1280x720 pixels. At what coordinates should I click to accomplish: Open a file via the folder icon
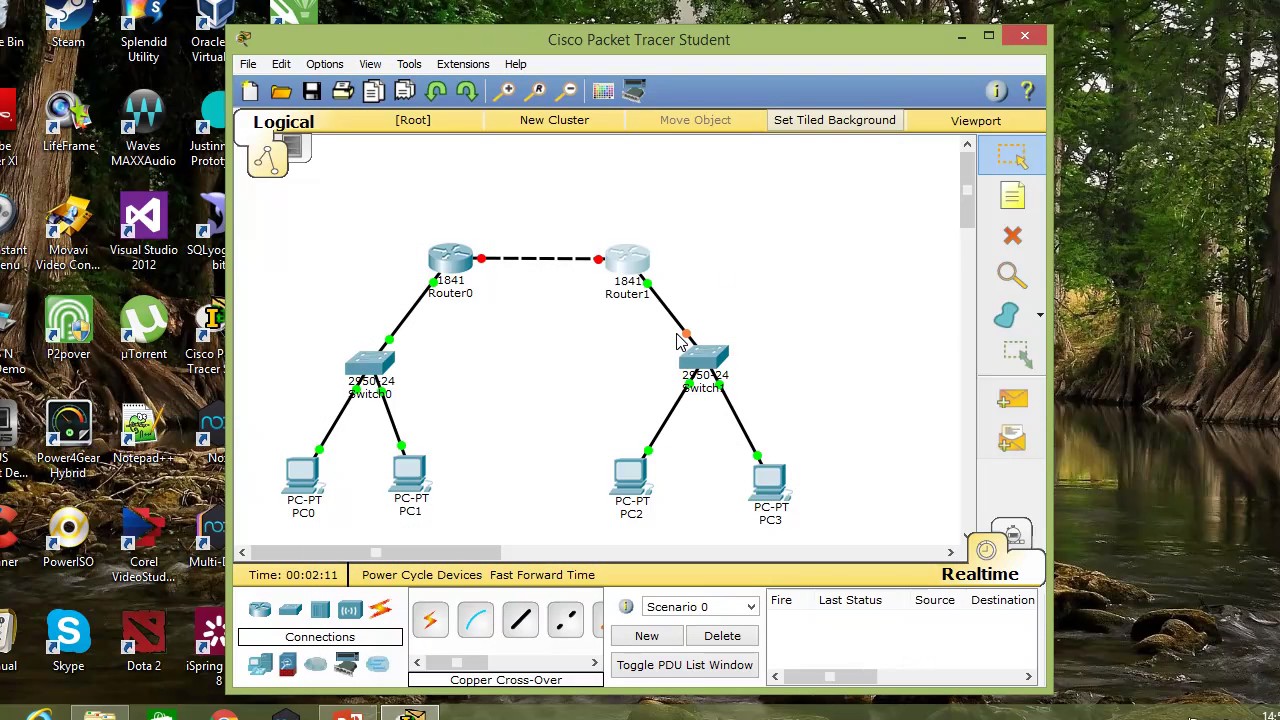pos(281,92)
